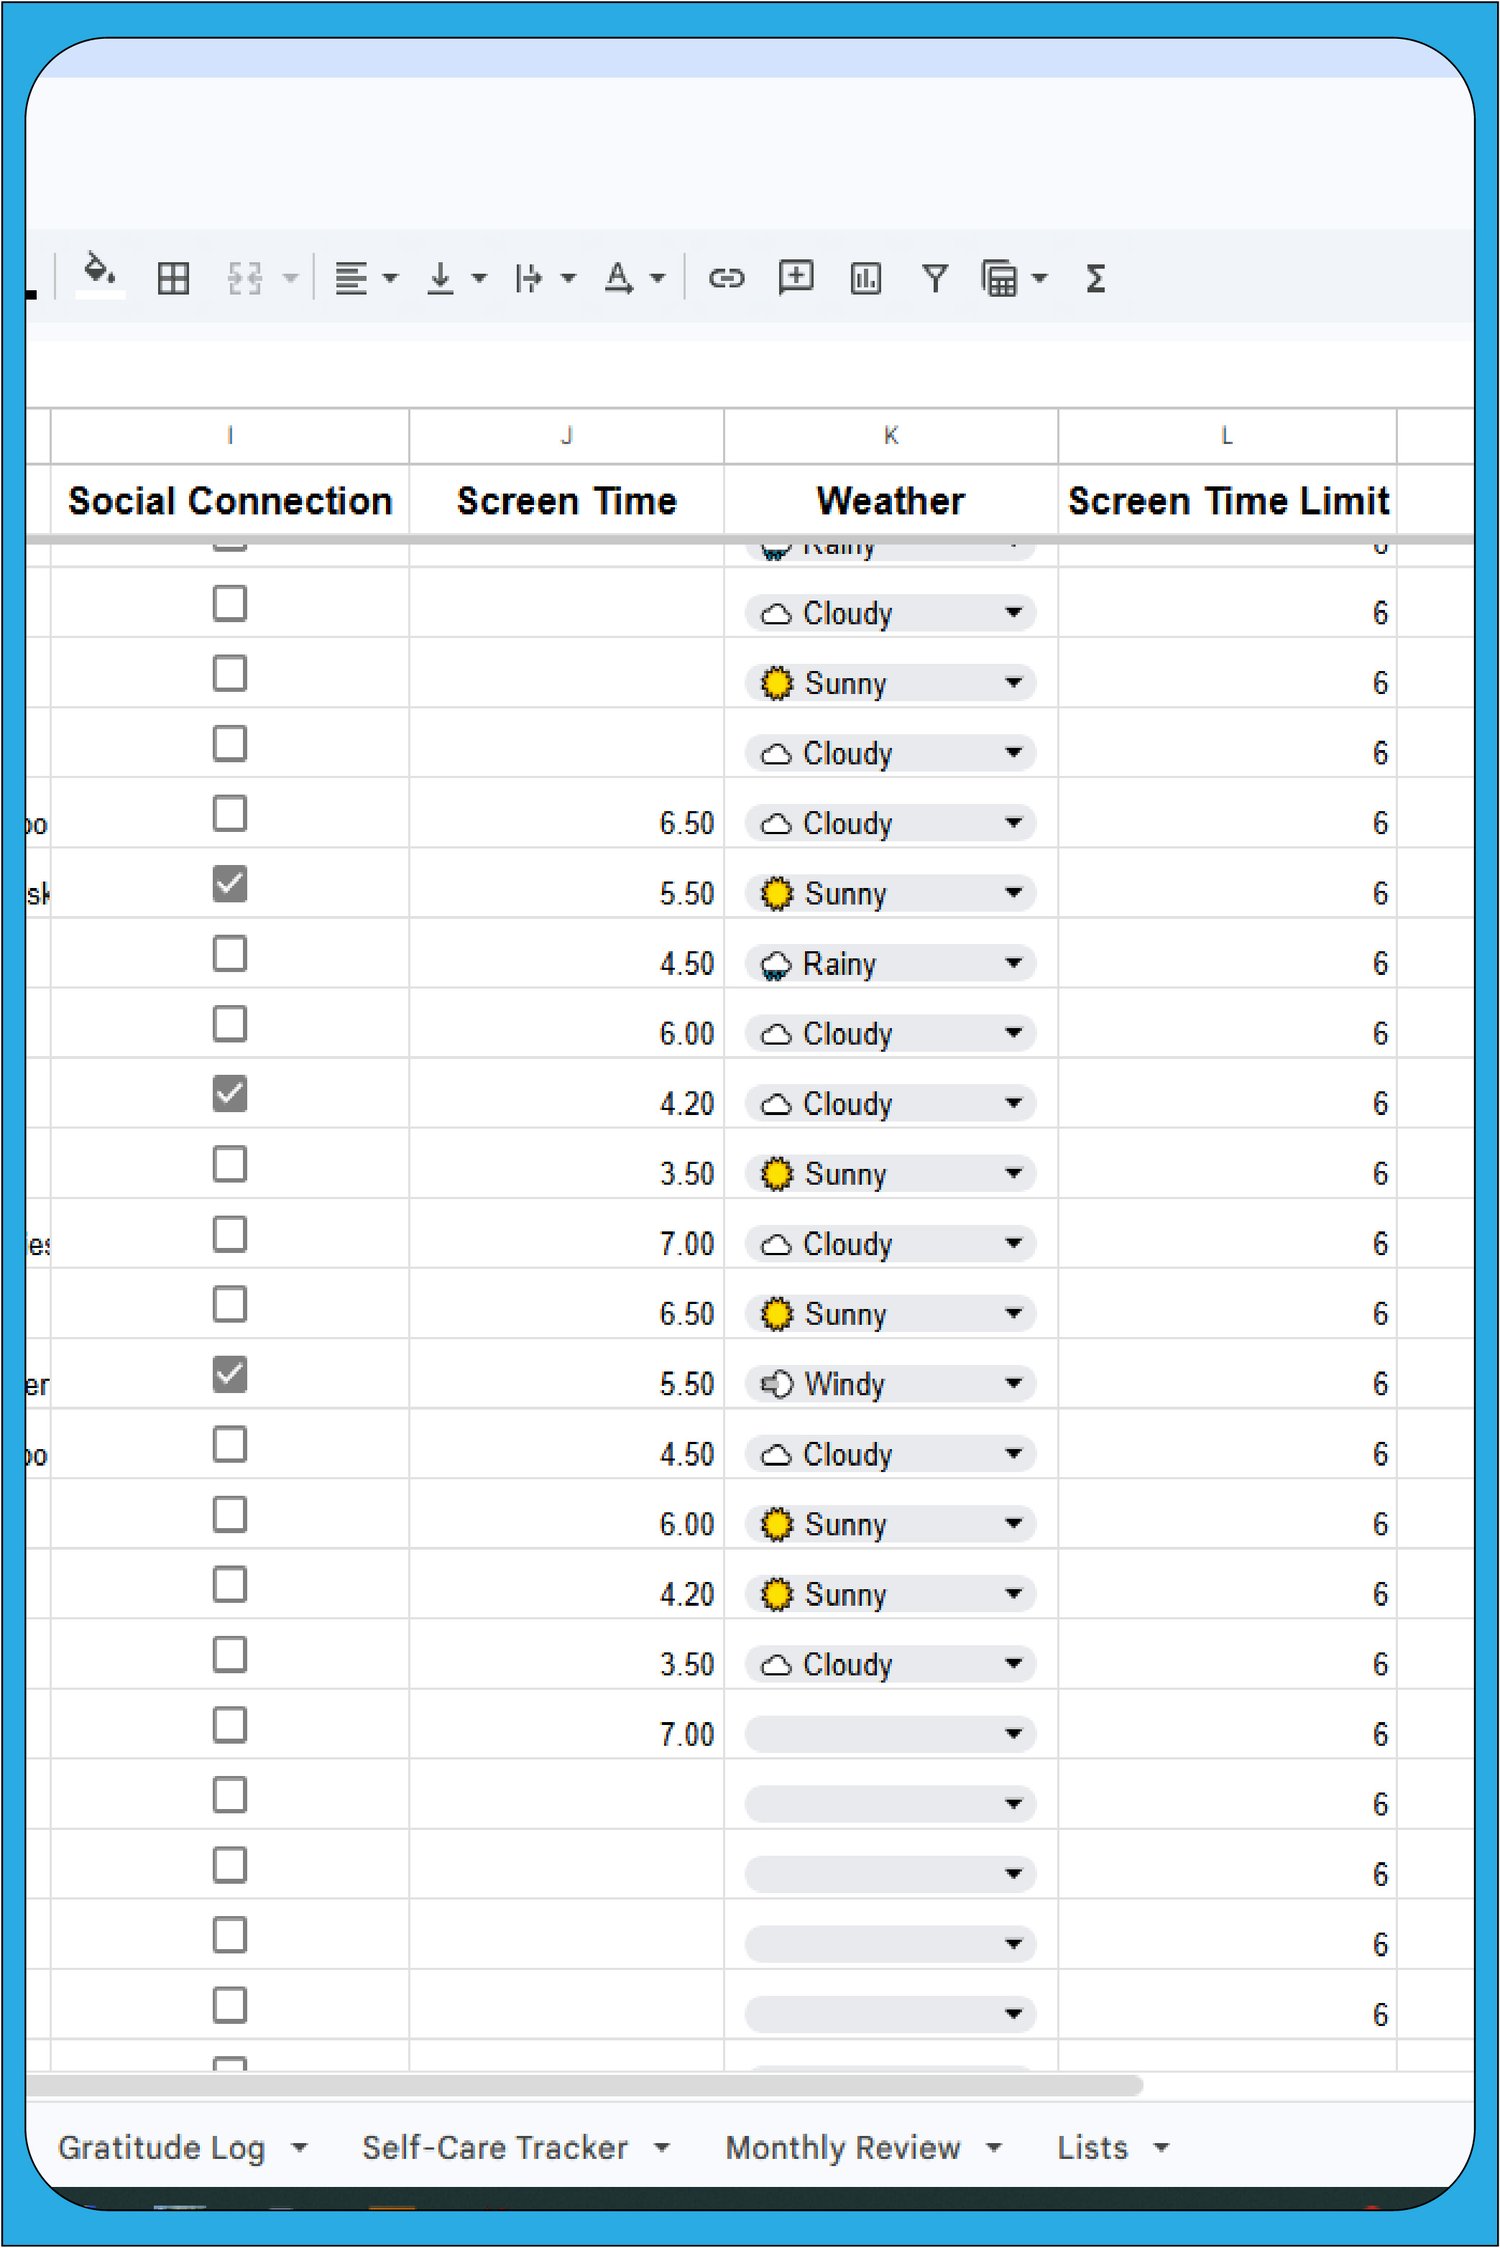Switch to Monthly Review sheet

[x=843, y=2147]
